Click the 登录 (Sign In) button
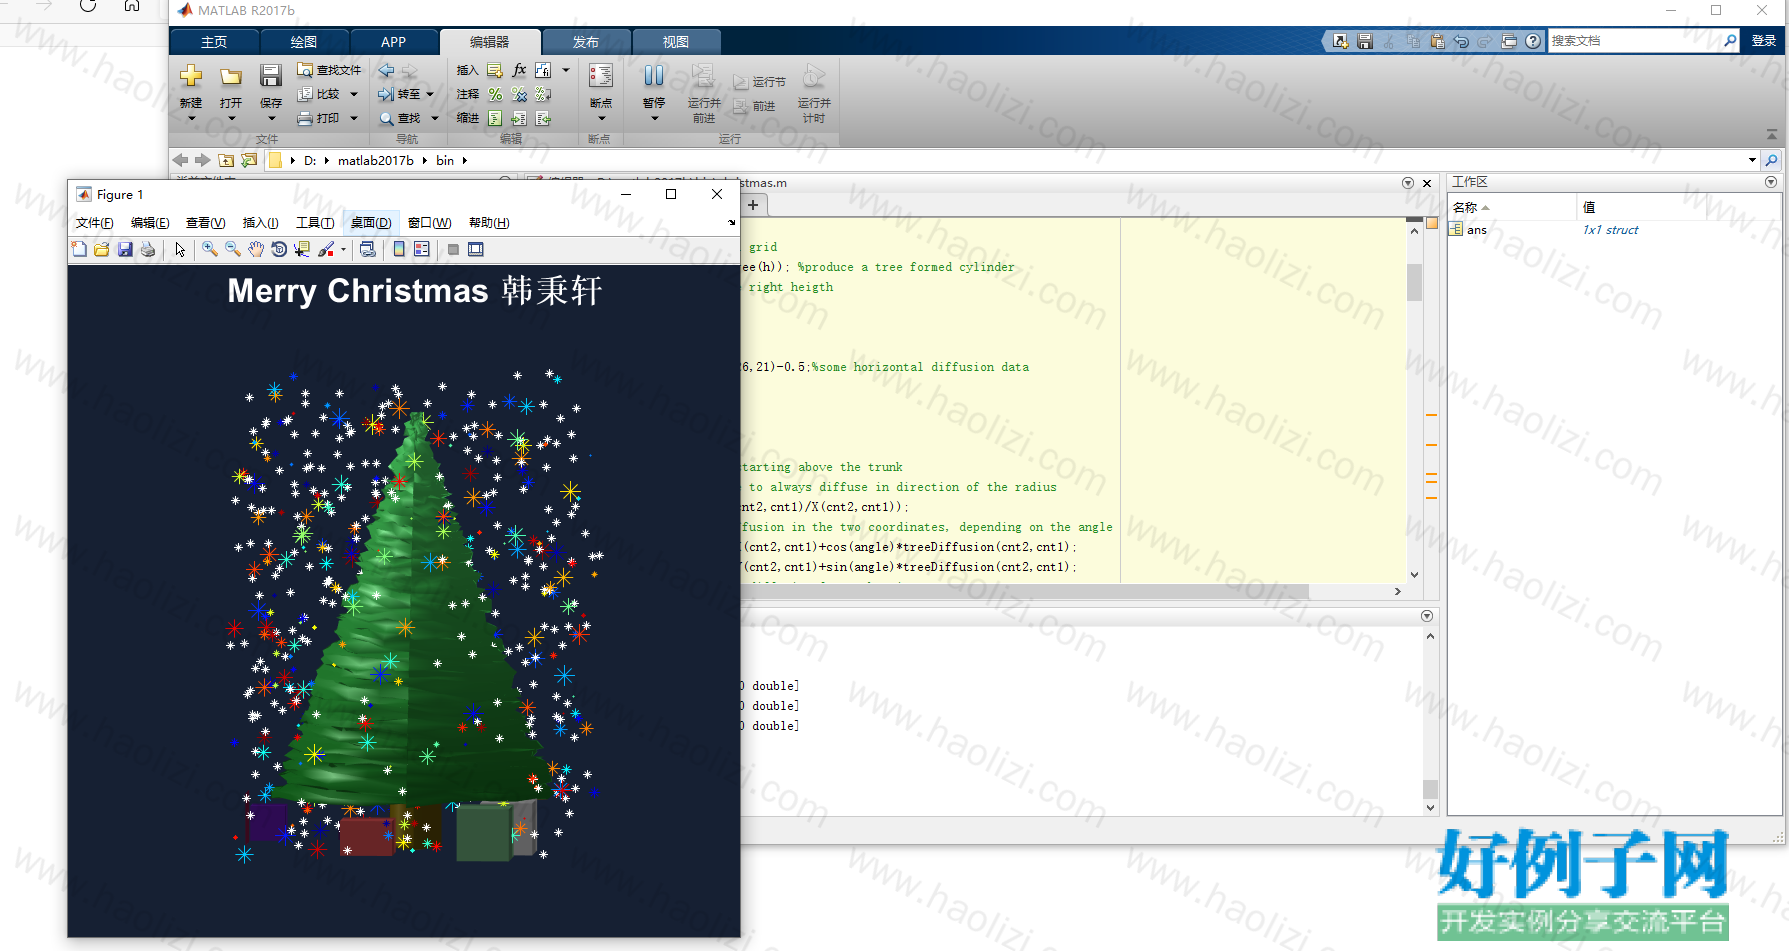This screenshot has width=1789, height=951. 1764,41
